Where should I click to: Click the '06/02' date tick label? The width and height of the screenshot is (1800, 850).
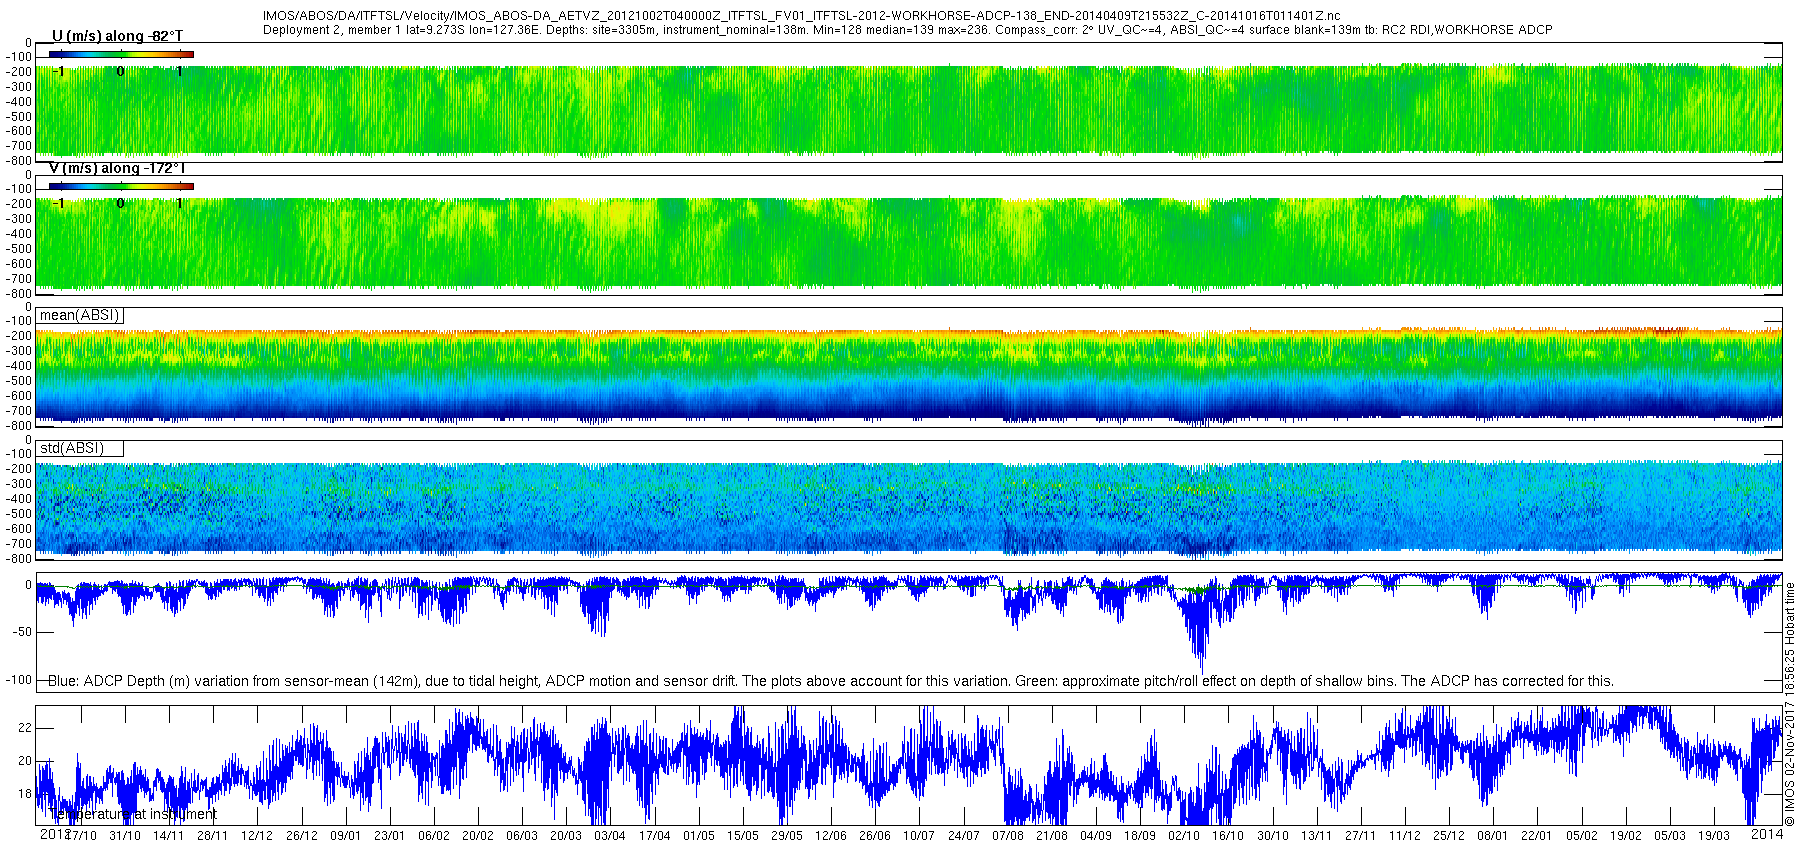(434, 836)
